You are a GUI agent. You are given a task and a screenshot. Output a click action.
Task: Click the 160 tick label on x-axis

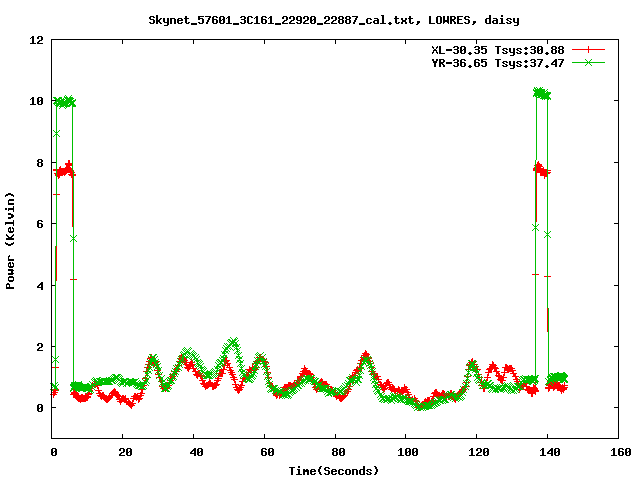617,452
